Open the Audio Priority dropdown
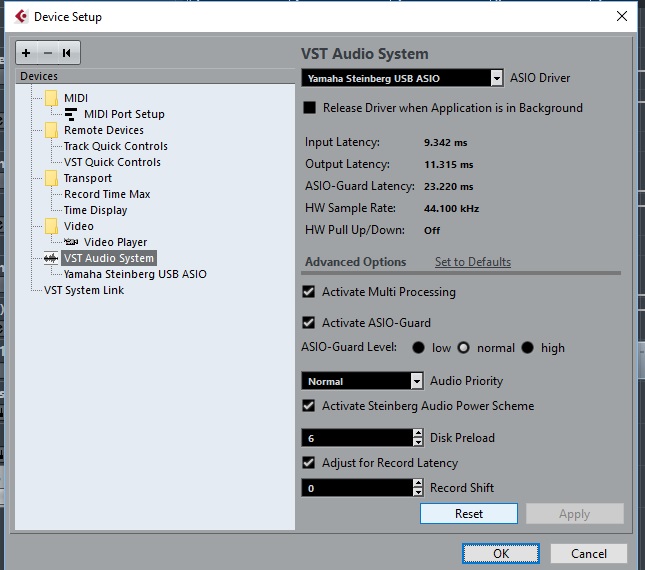Screen dimensions: 645x570 tap(417, 381)
